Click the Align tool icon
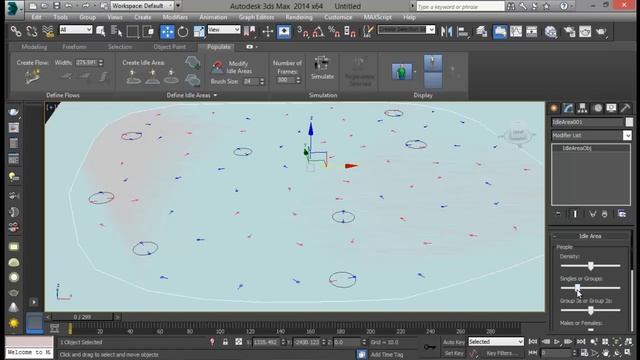The image size is (640, 360). (x=463, y=31)
